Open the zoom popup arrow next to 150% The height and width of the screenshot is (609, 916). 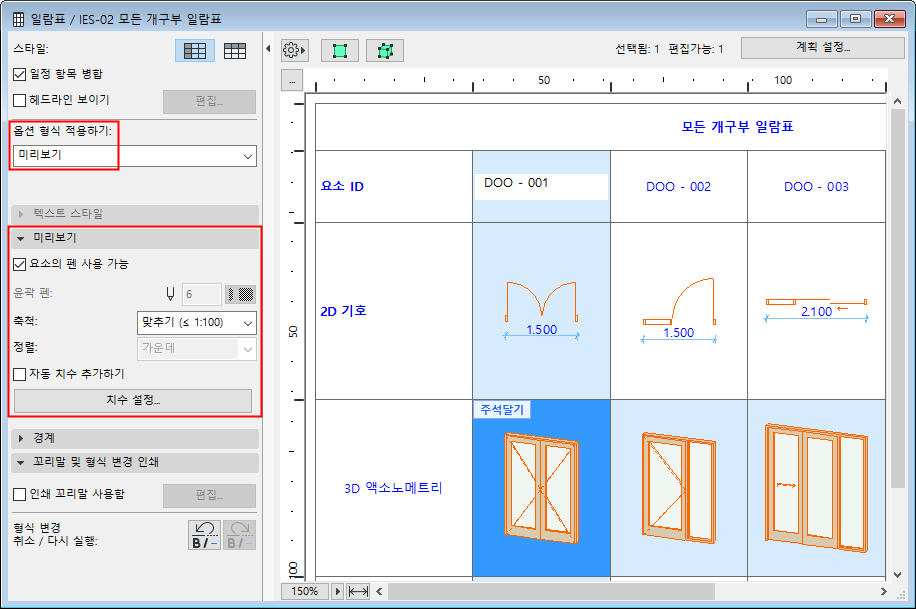(x=337, y=591)
